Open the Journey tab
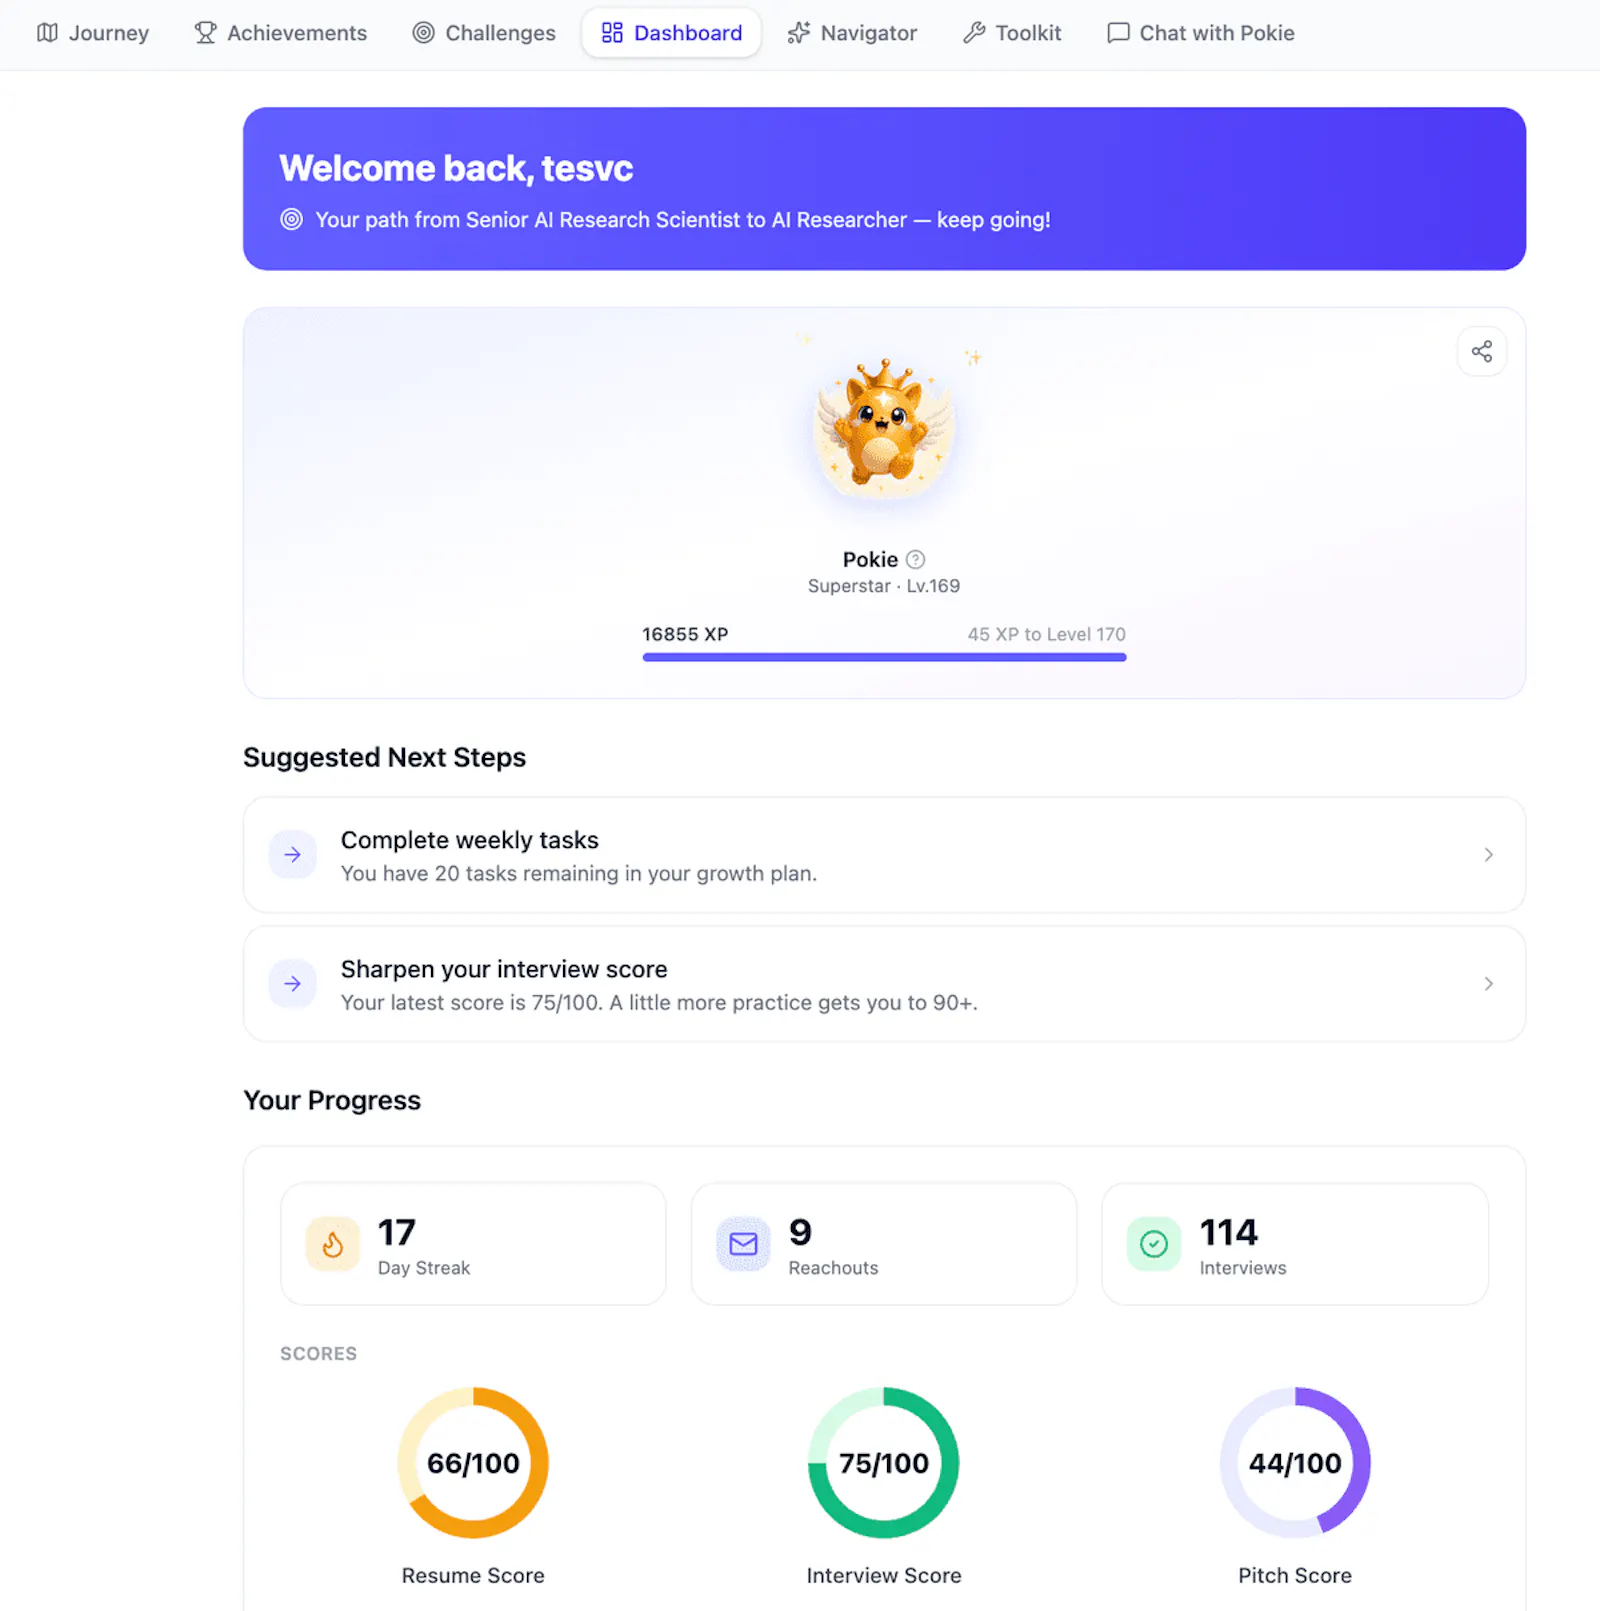This screenshot has width=1600, height=1611. 92,33
